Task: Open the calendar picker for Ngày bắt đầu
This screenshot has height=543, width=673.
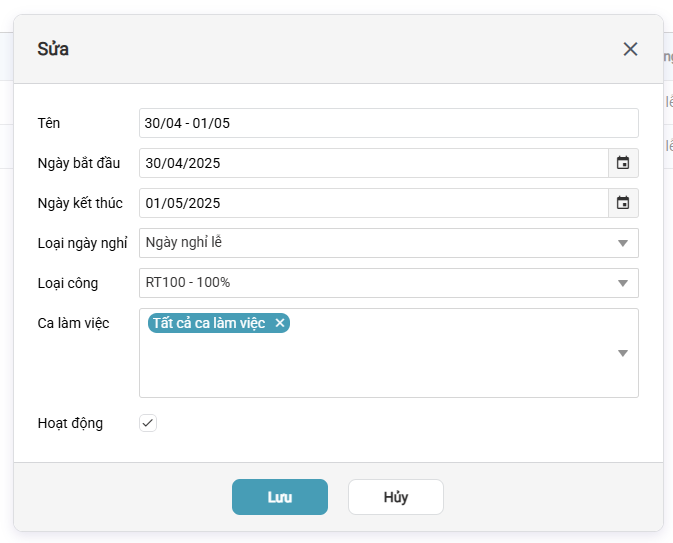Action: tap(623, 163)
